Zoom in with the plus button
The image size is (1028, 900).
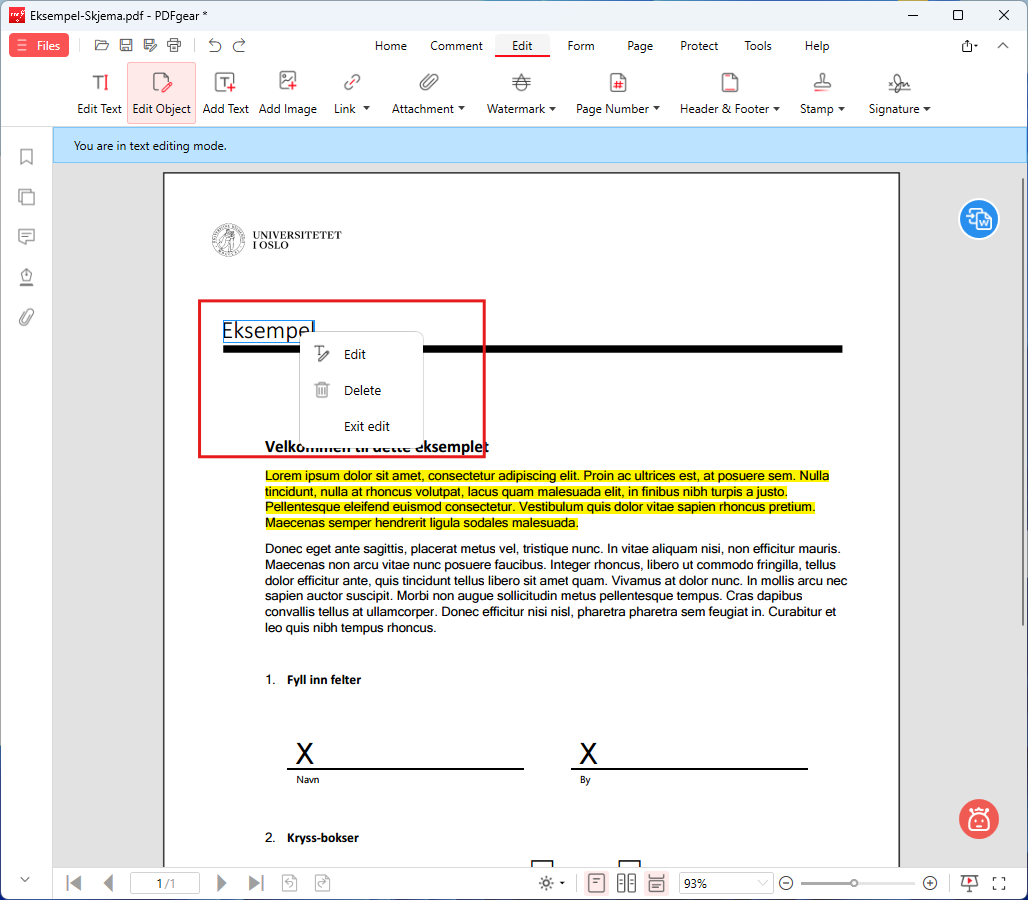930,884
